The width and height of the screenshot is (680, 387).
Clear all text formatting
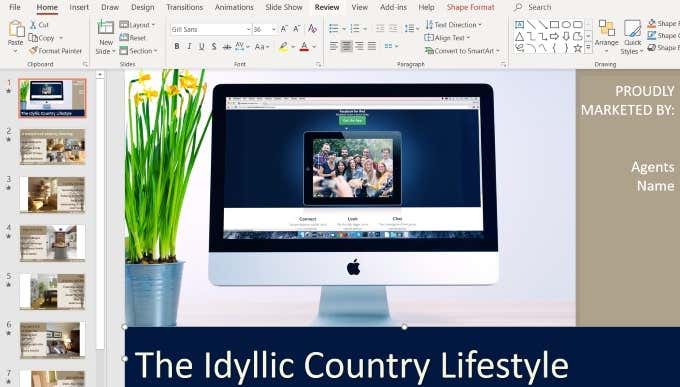pos(312,29)
